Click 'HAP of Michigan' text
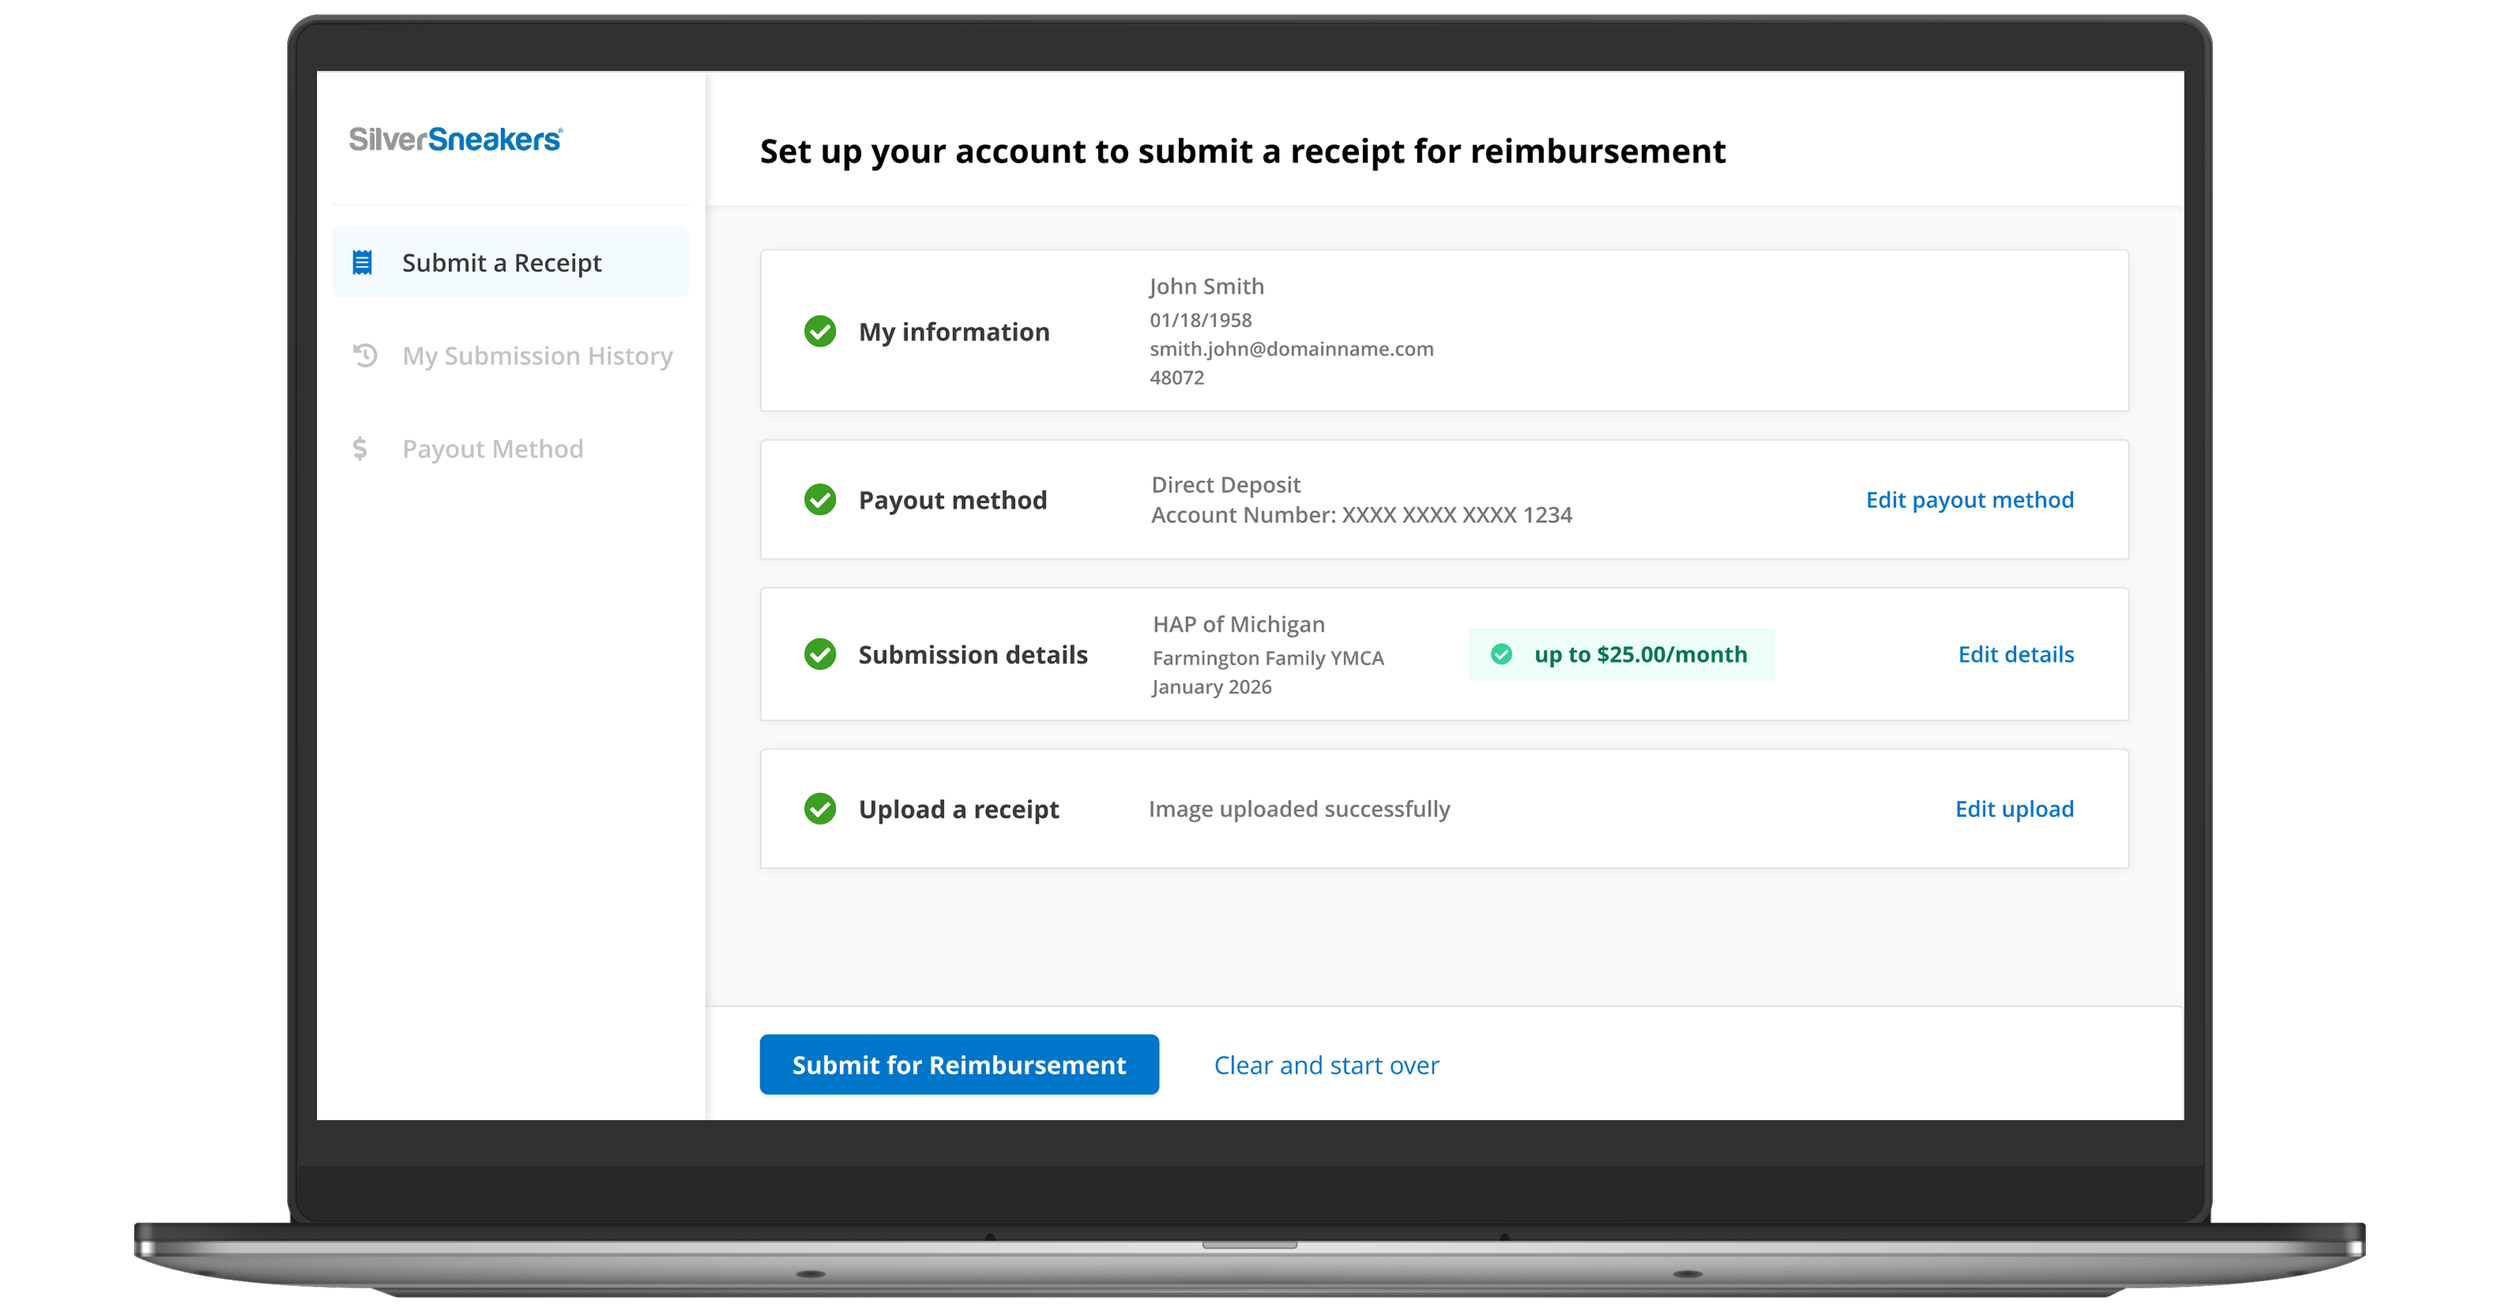This screenshot has width=2500, height=1312. click(x=1238, y=624)
